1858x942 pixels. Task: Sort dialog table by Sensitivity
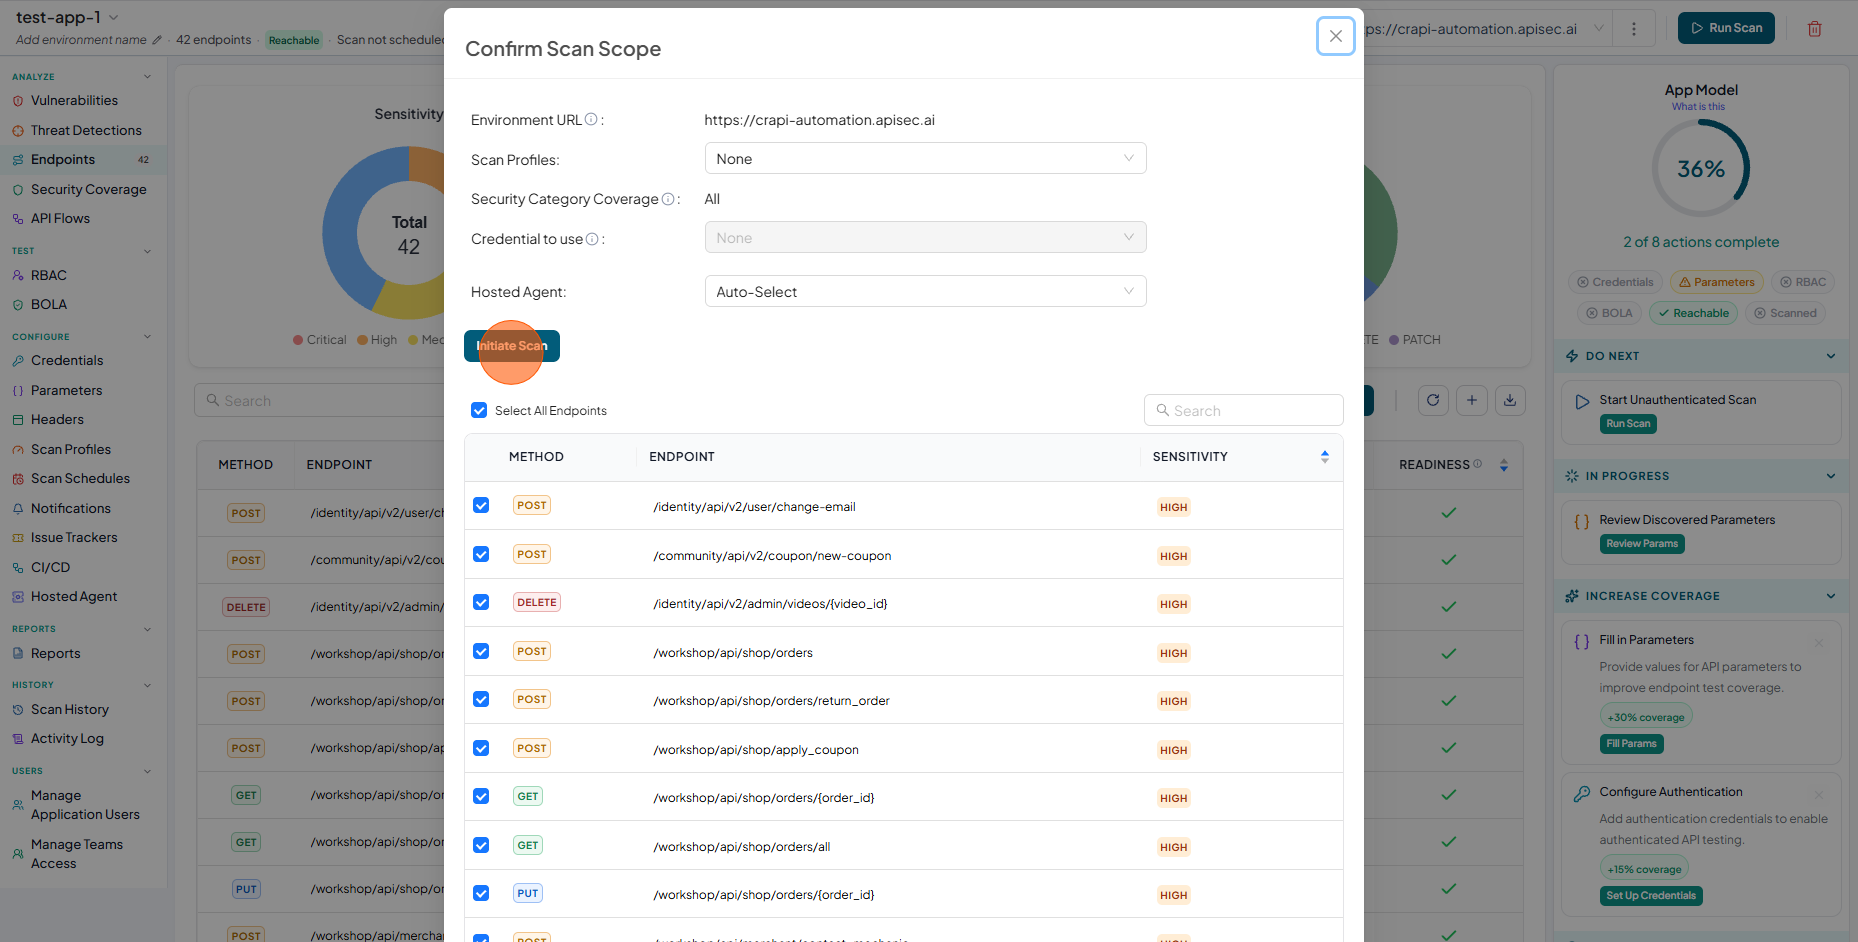tap(1324, 457)
